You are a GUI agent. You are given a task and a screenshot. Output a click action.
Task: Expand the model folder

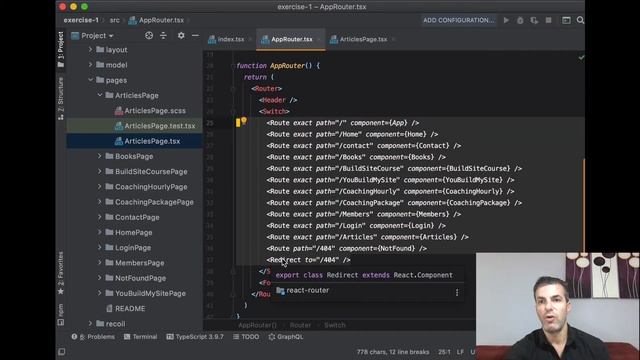click(x=91, y=64)
